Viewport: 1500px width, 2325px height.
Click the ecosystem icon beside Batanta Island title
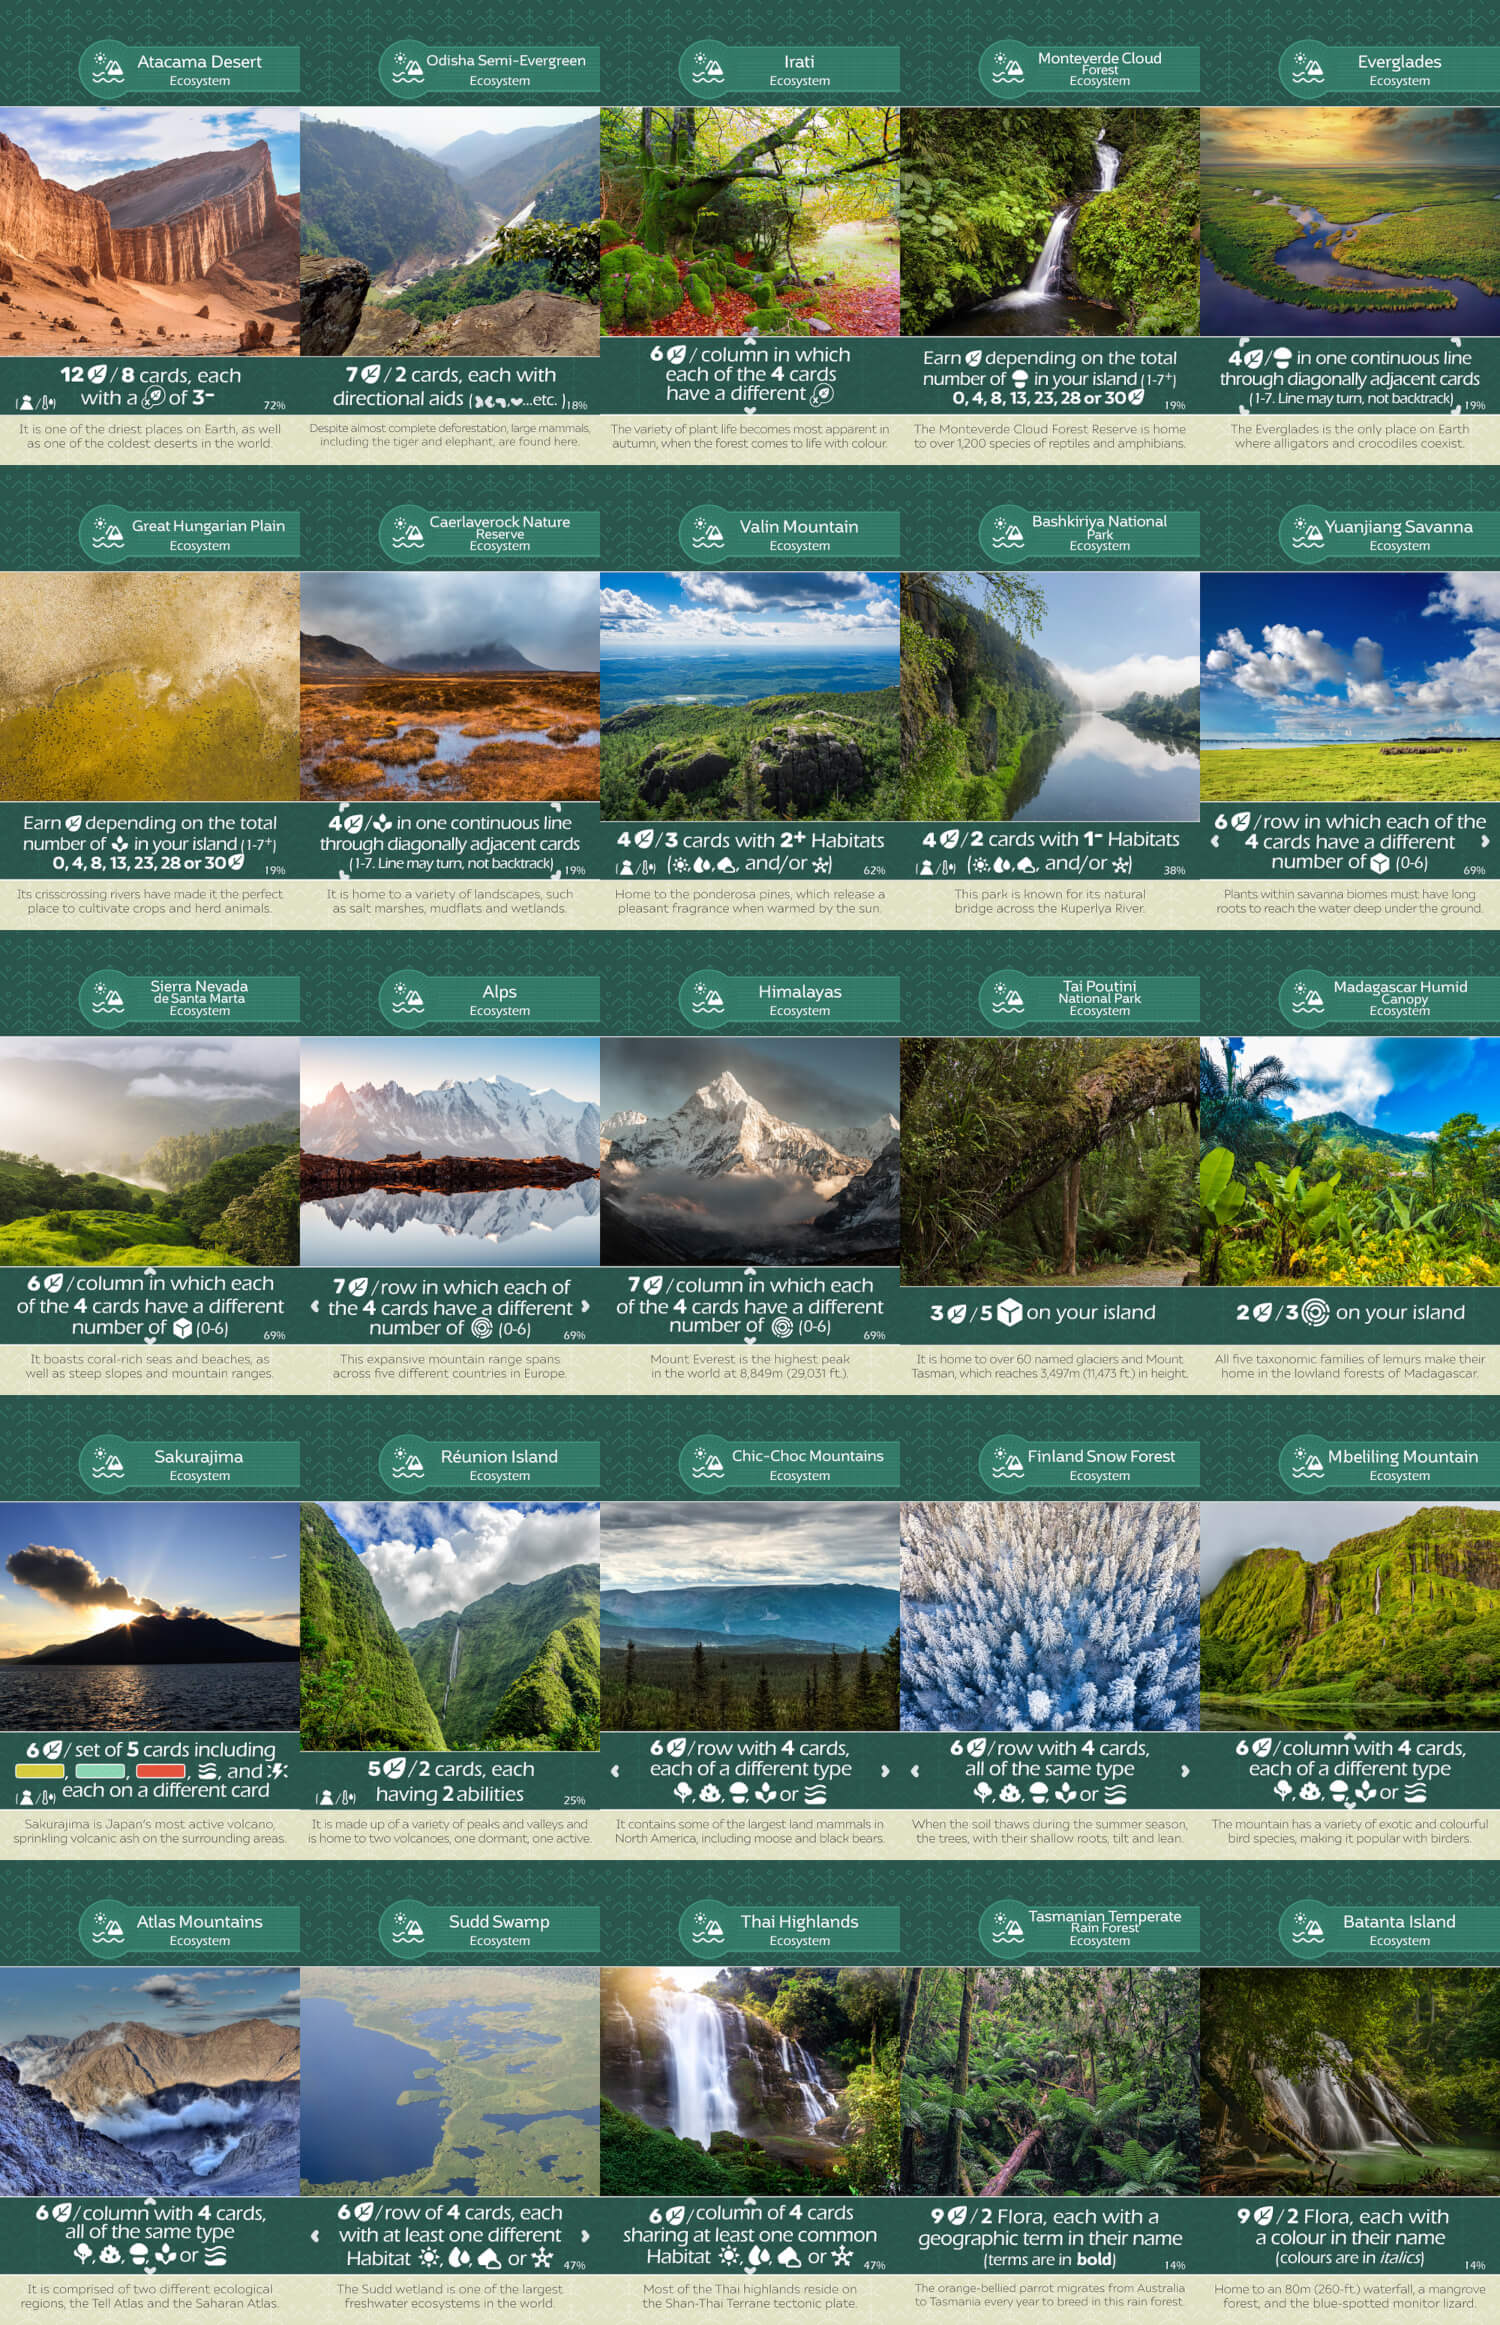click(1307, 1928)
